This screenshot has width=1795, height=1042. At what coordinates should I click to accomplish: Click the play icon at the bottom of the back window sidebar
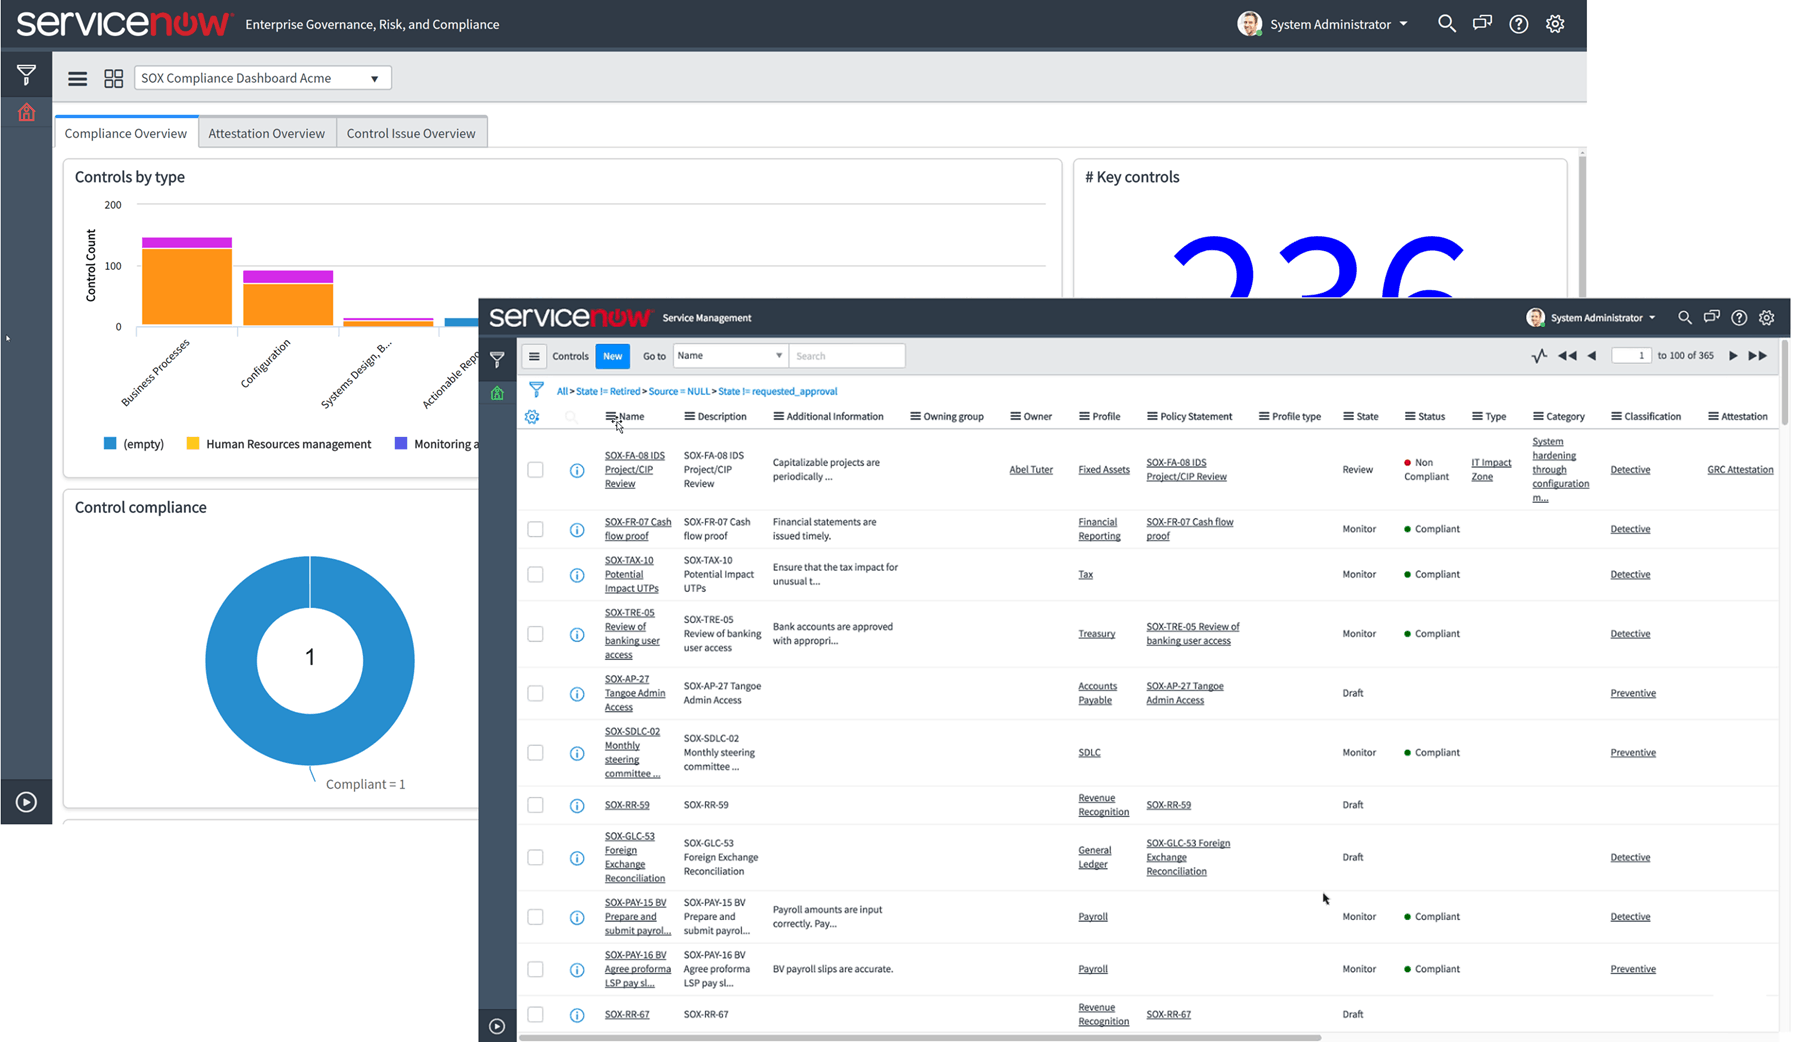[26, 802]
